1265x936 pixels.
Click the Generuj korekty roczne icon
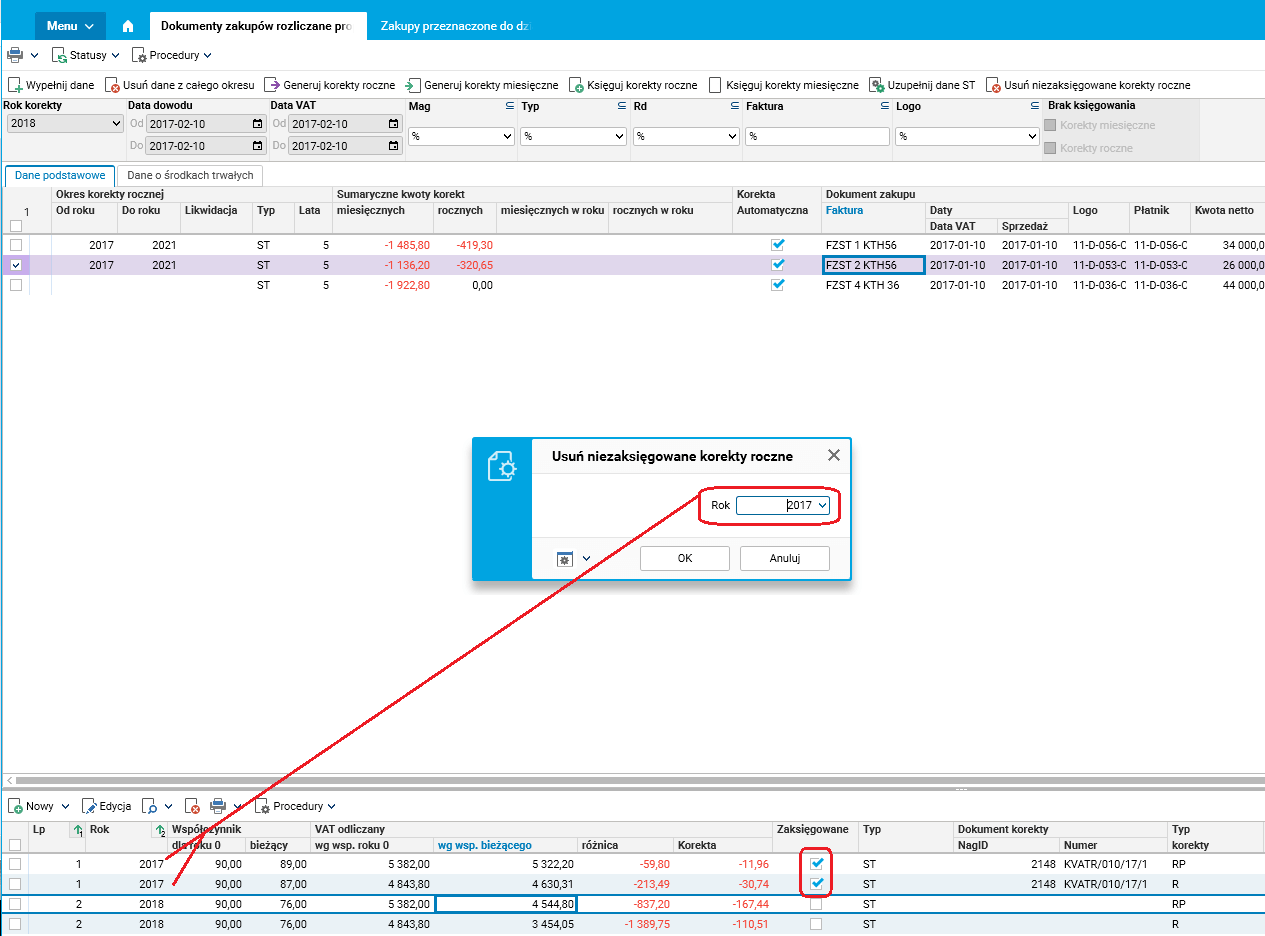(272, 86)
